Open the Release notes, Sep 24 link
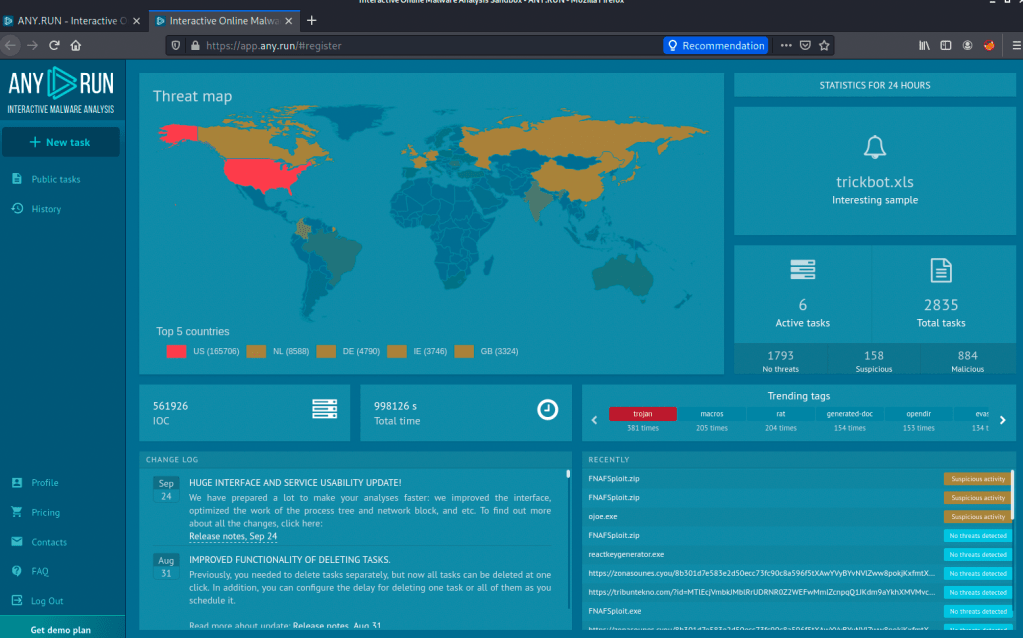Screen dimensions: 1023x638 pyautogui.click(x=233, y=536)
